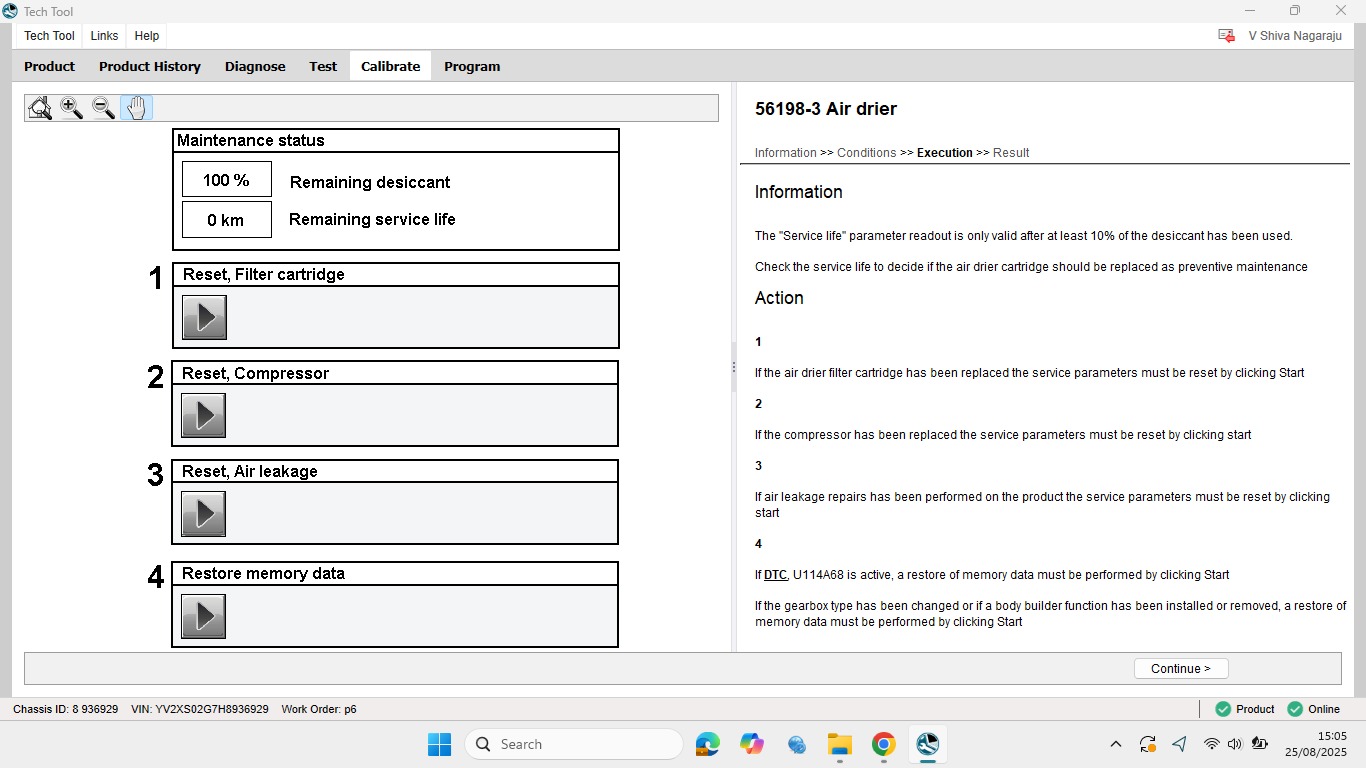Start the Reset, Filter cartridge operation
The width and height of the screenshot is (1366, 768).
[204, 317]
